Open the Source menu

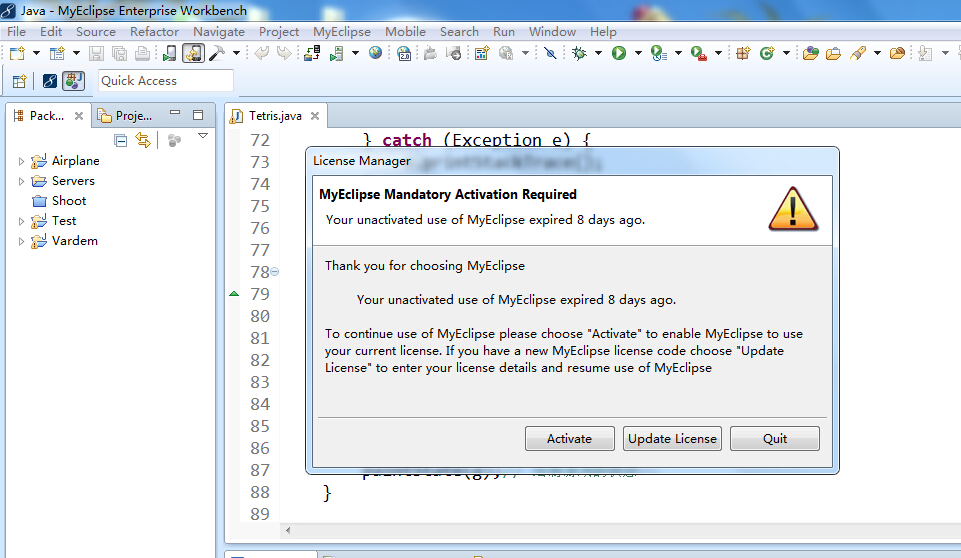pyautogui.click(x=96, y=32)
